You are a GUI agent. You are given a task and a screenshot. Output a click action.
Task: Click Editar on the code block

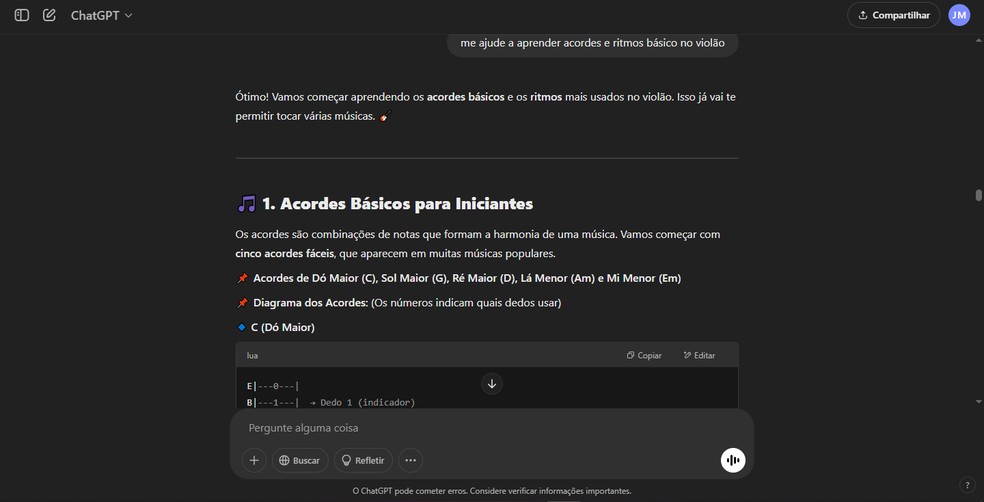(699, 355)
